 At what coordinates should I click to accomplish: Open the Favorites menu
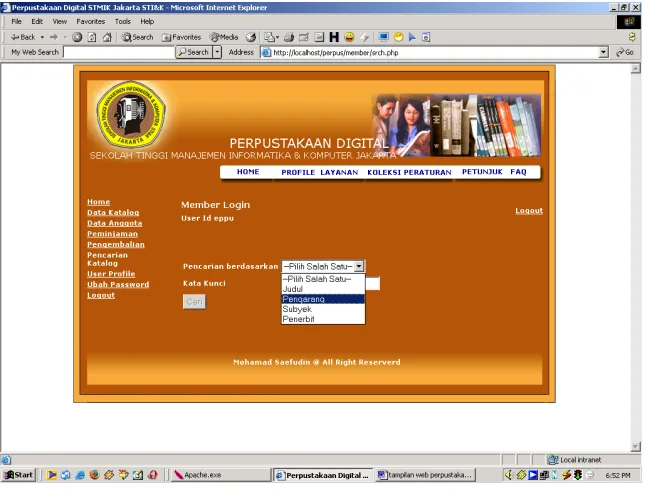tap(91, 22)
